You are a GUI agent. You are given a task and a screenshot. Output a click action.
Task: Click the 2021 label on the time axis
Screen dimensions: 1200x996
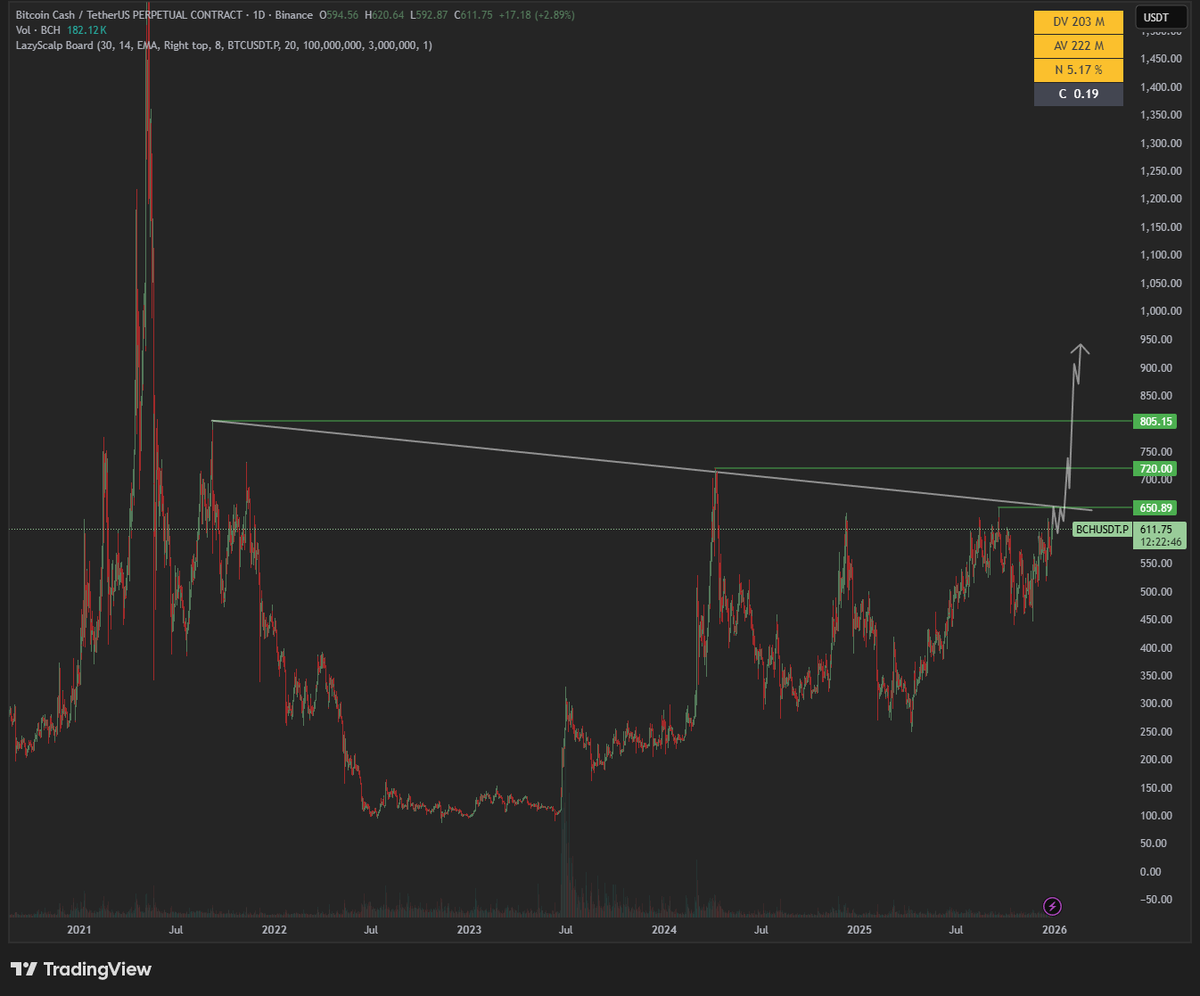79,930
